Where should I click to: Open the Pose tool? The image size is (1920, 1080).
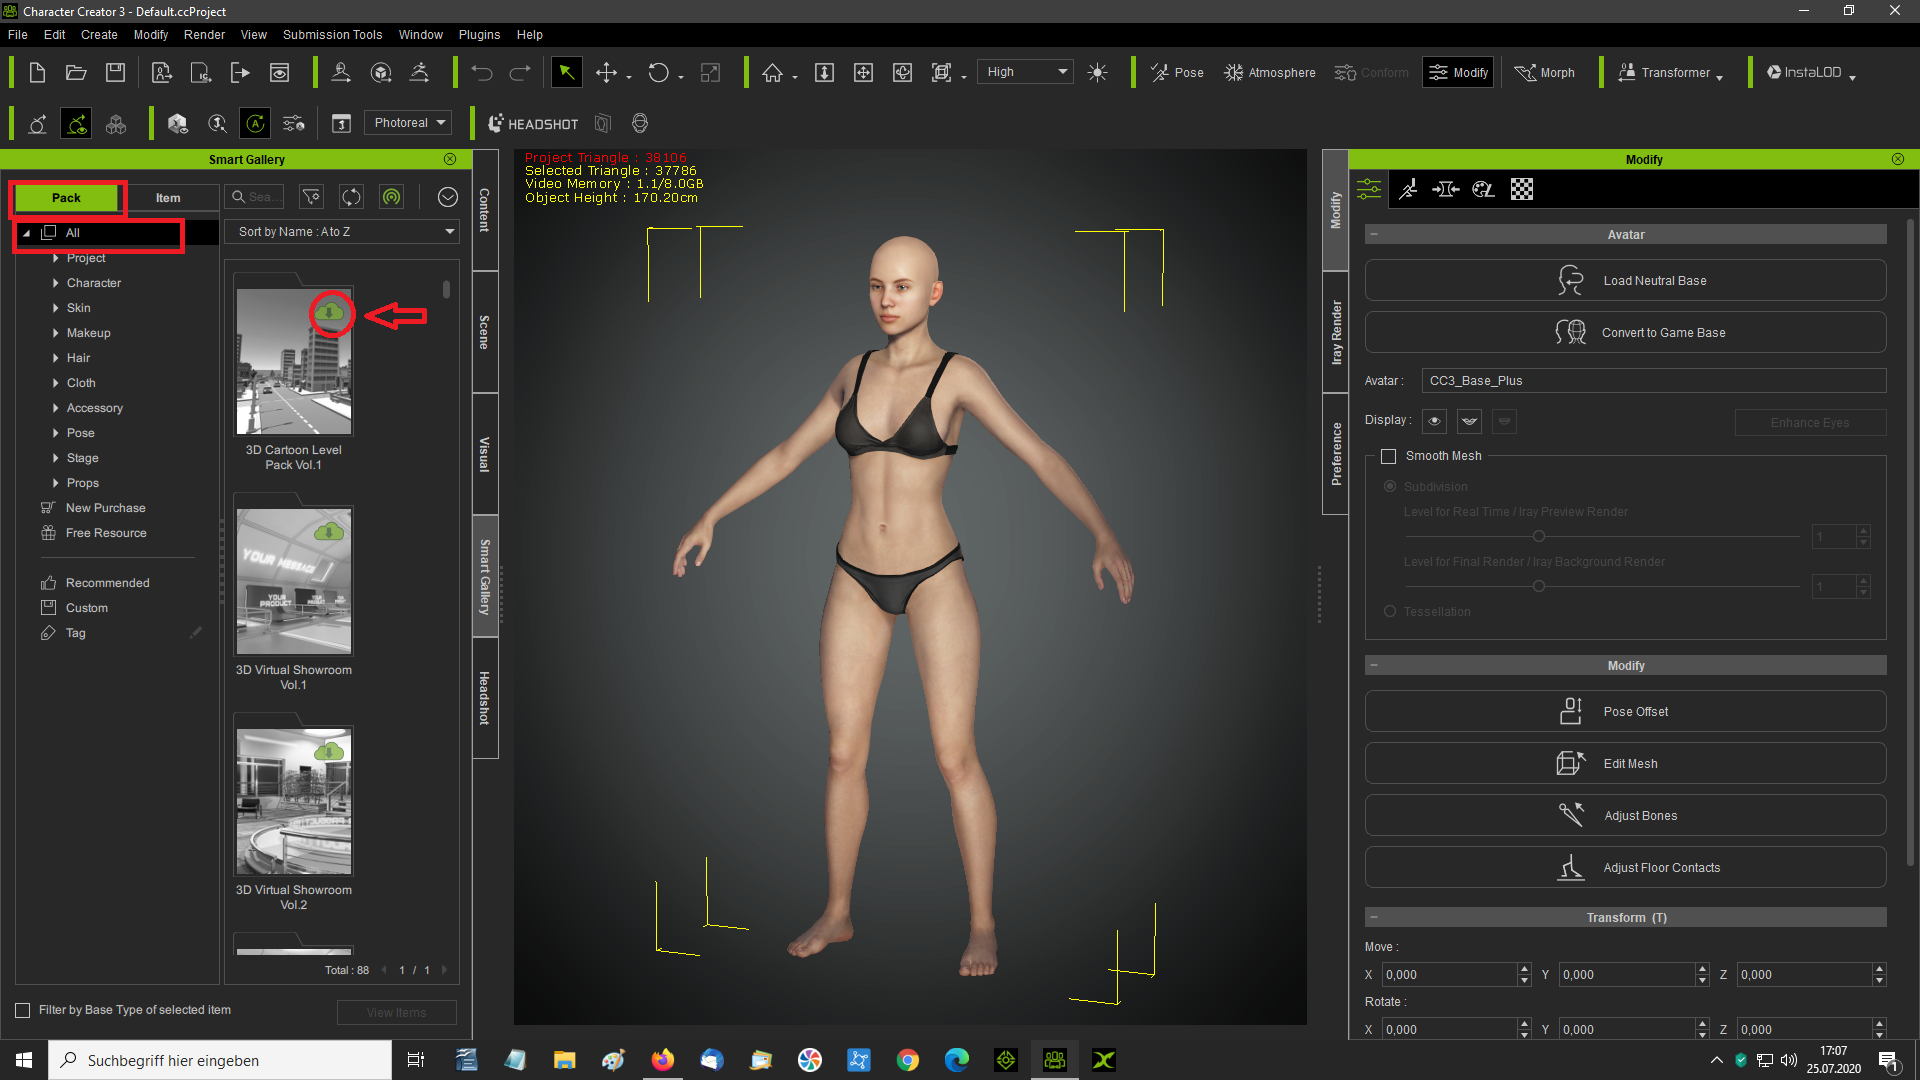click(1177, 72)
